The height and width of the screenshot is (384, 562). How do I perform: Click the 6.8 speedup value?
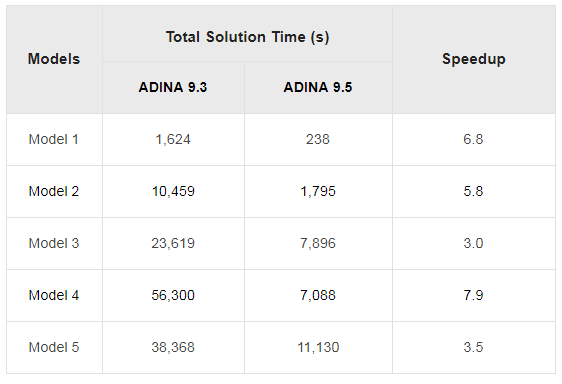[473, 139]
